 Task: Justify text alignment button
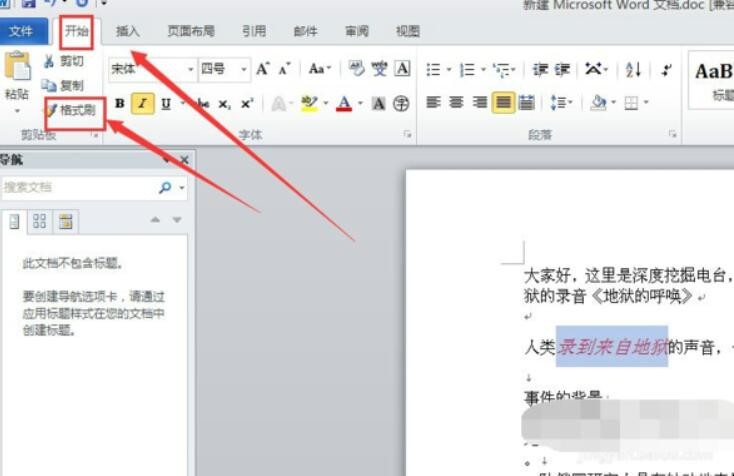pos(503,102)
